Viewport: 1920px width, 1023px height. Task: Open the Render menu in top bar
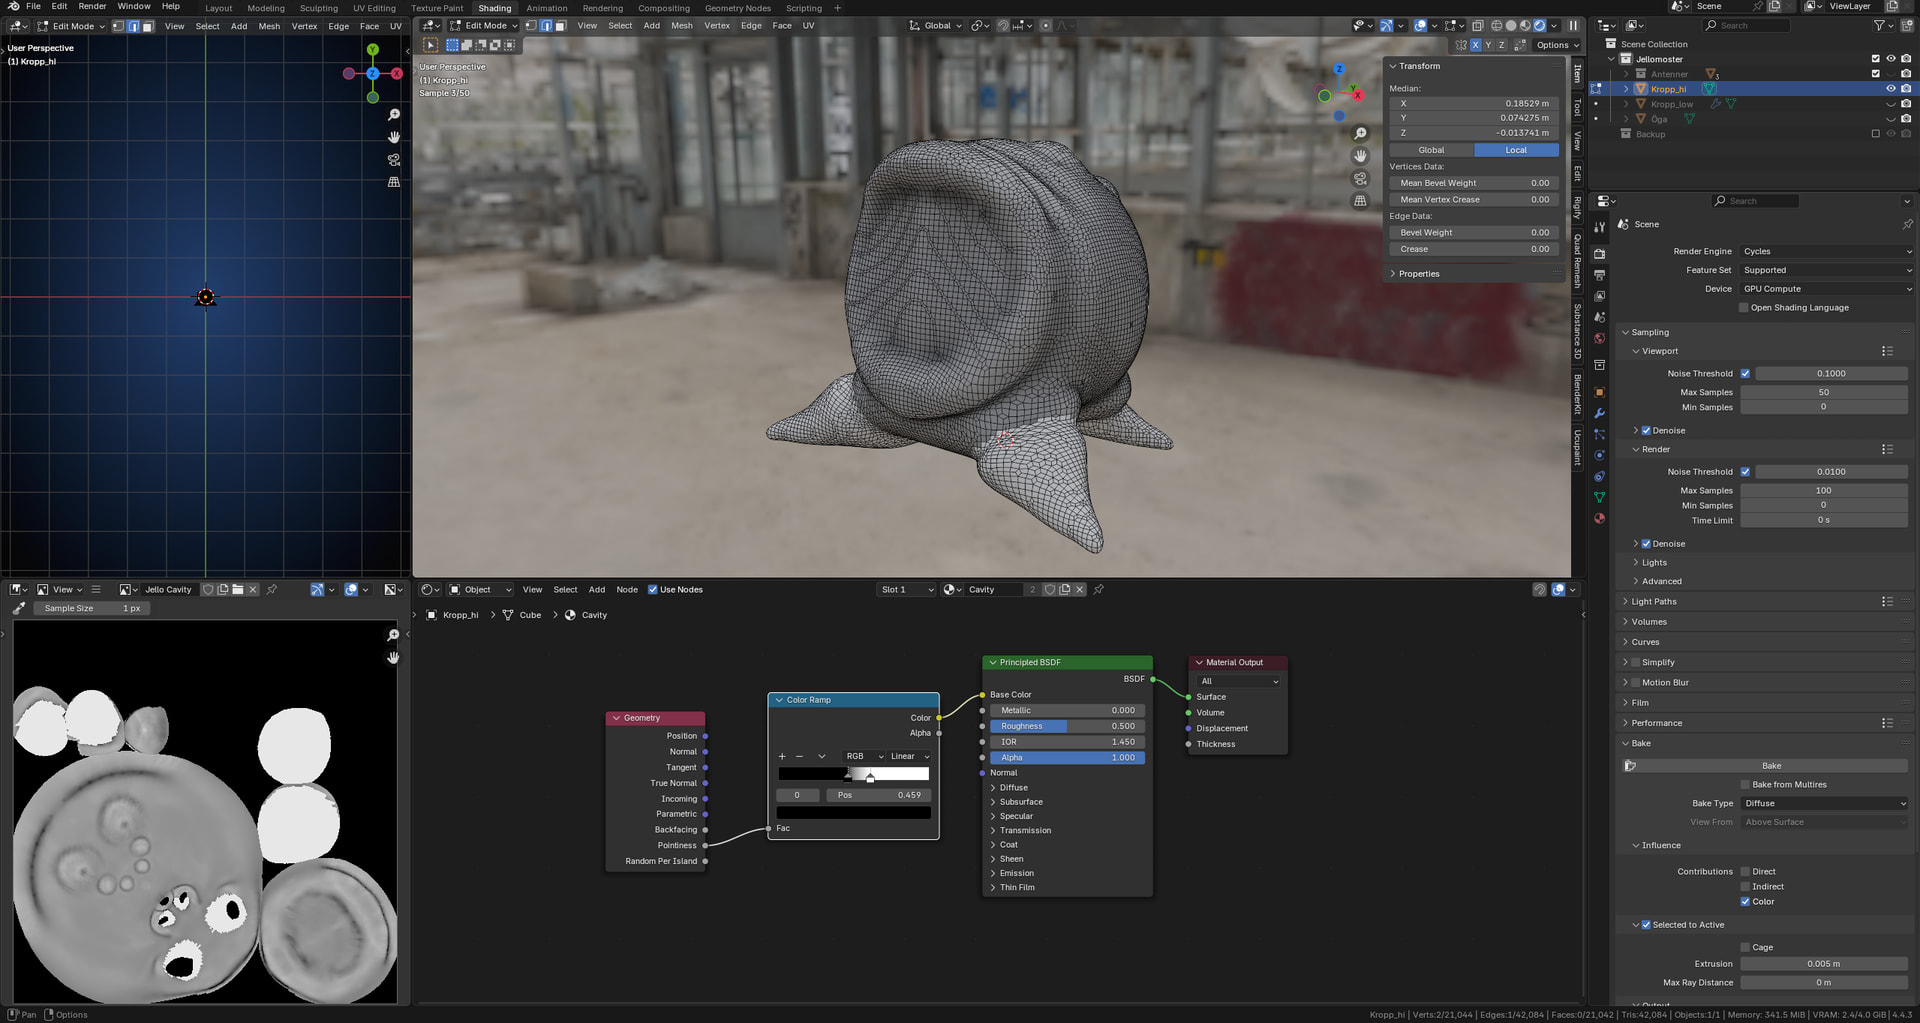point(92,6)
